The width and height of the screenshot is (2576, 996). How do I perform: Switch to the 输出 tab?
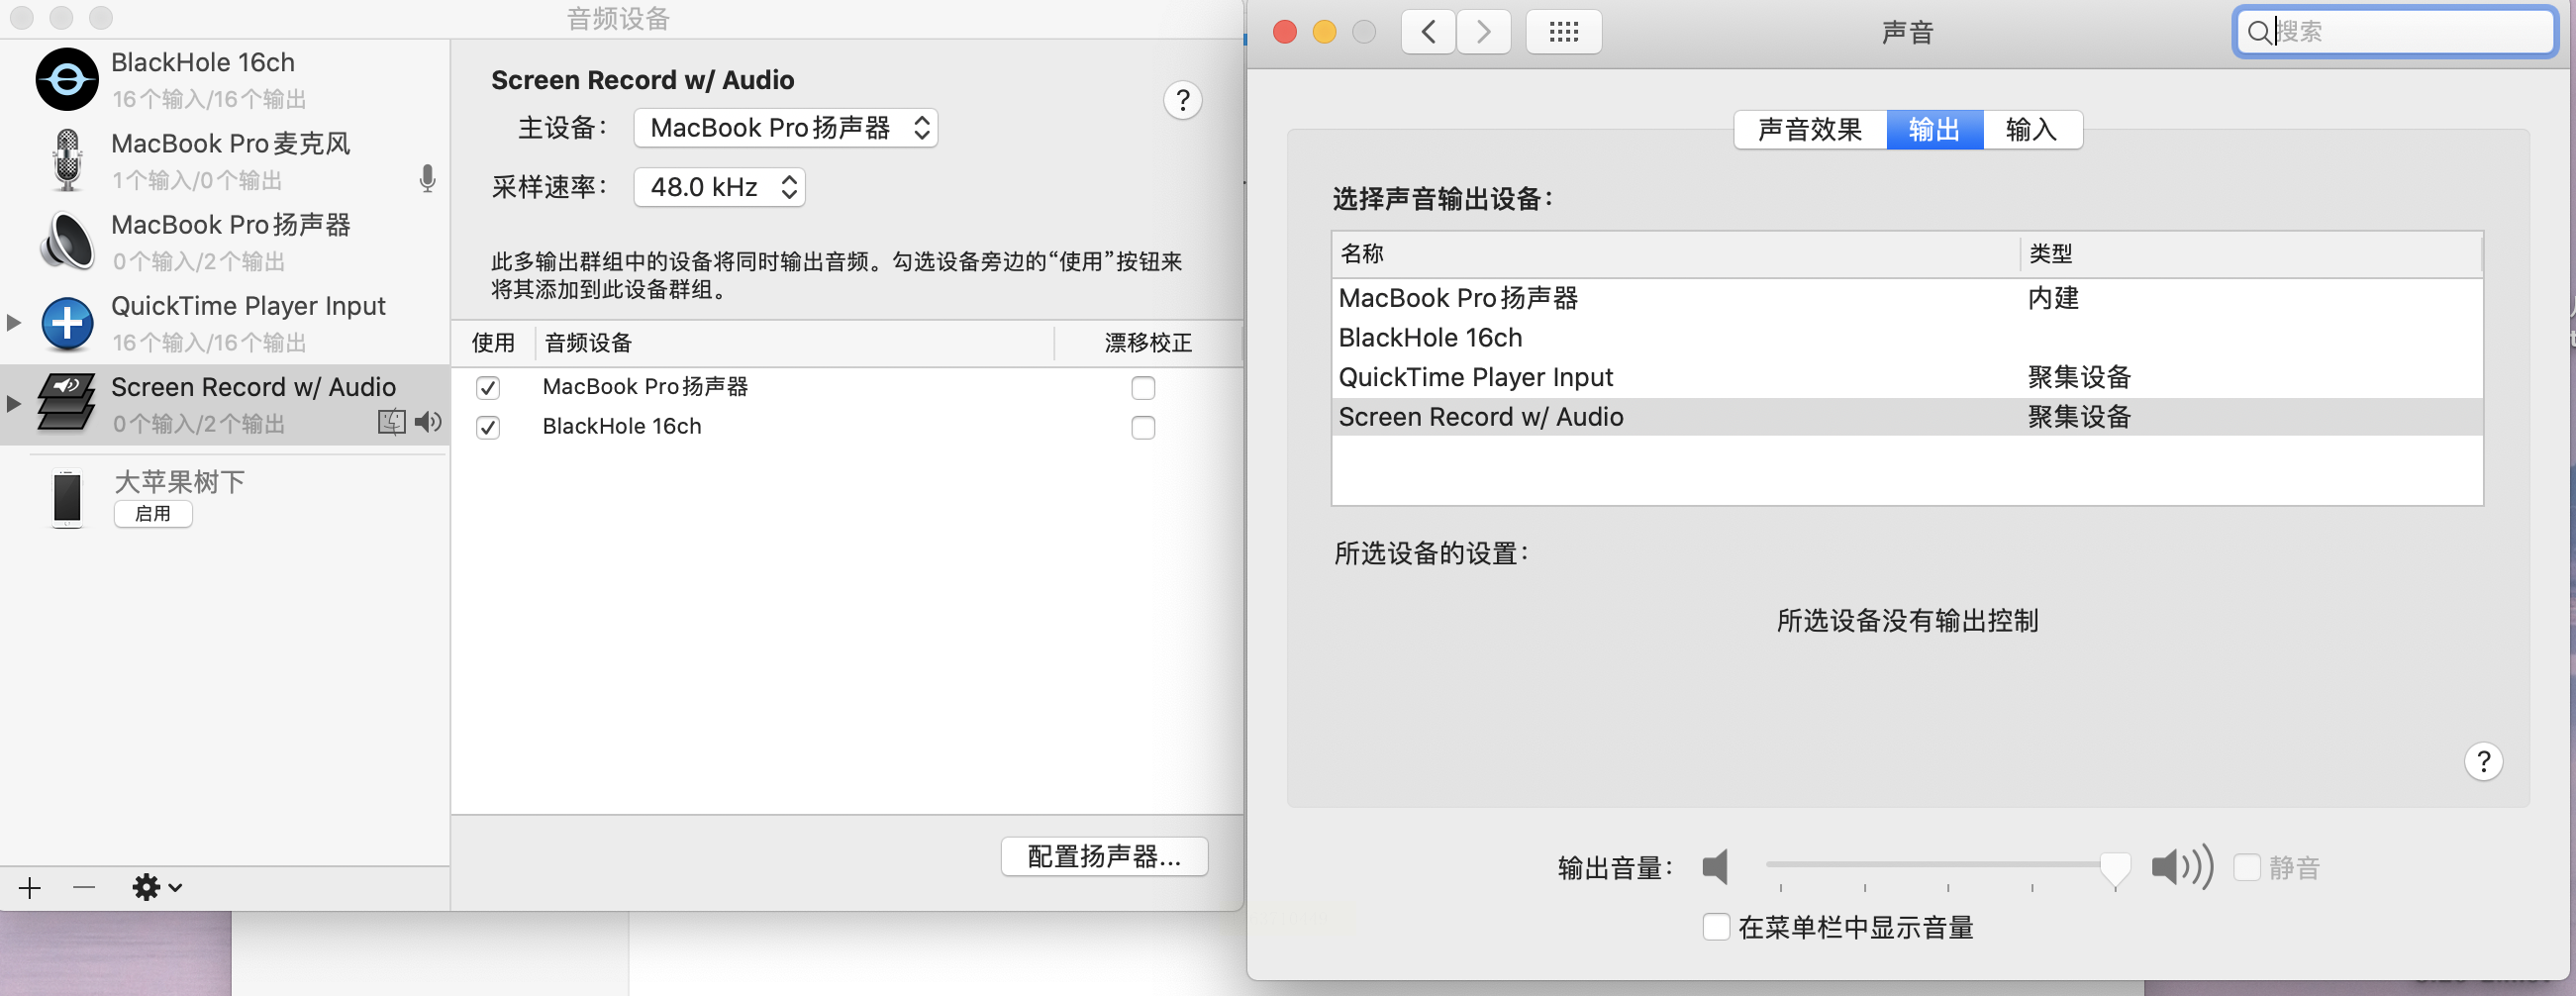1934,130
